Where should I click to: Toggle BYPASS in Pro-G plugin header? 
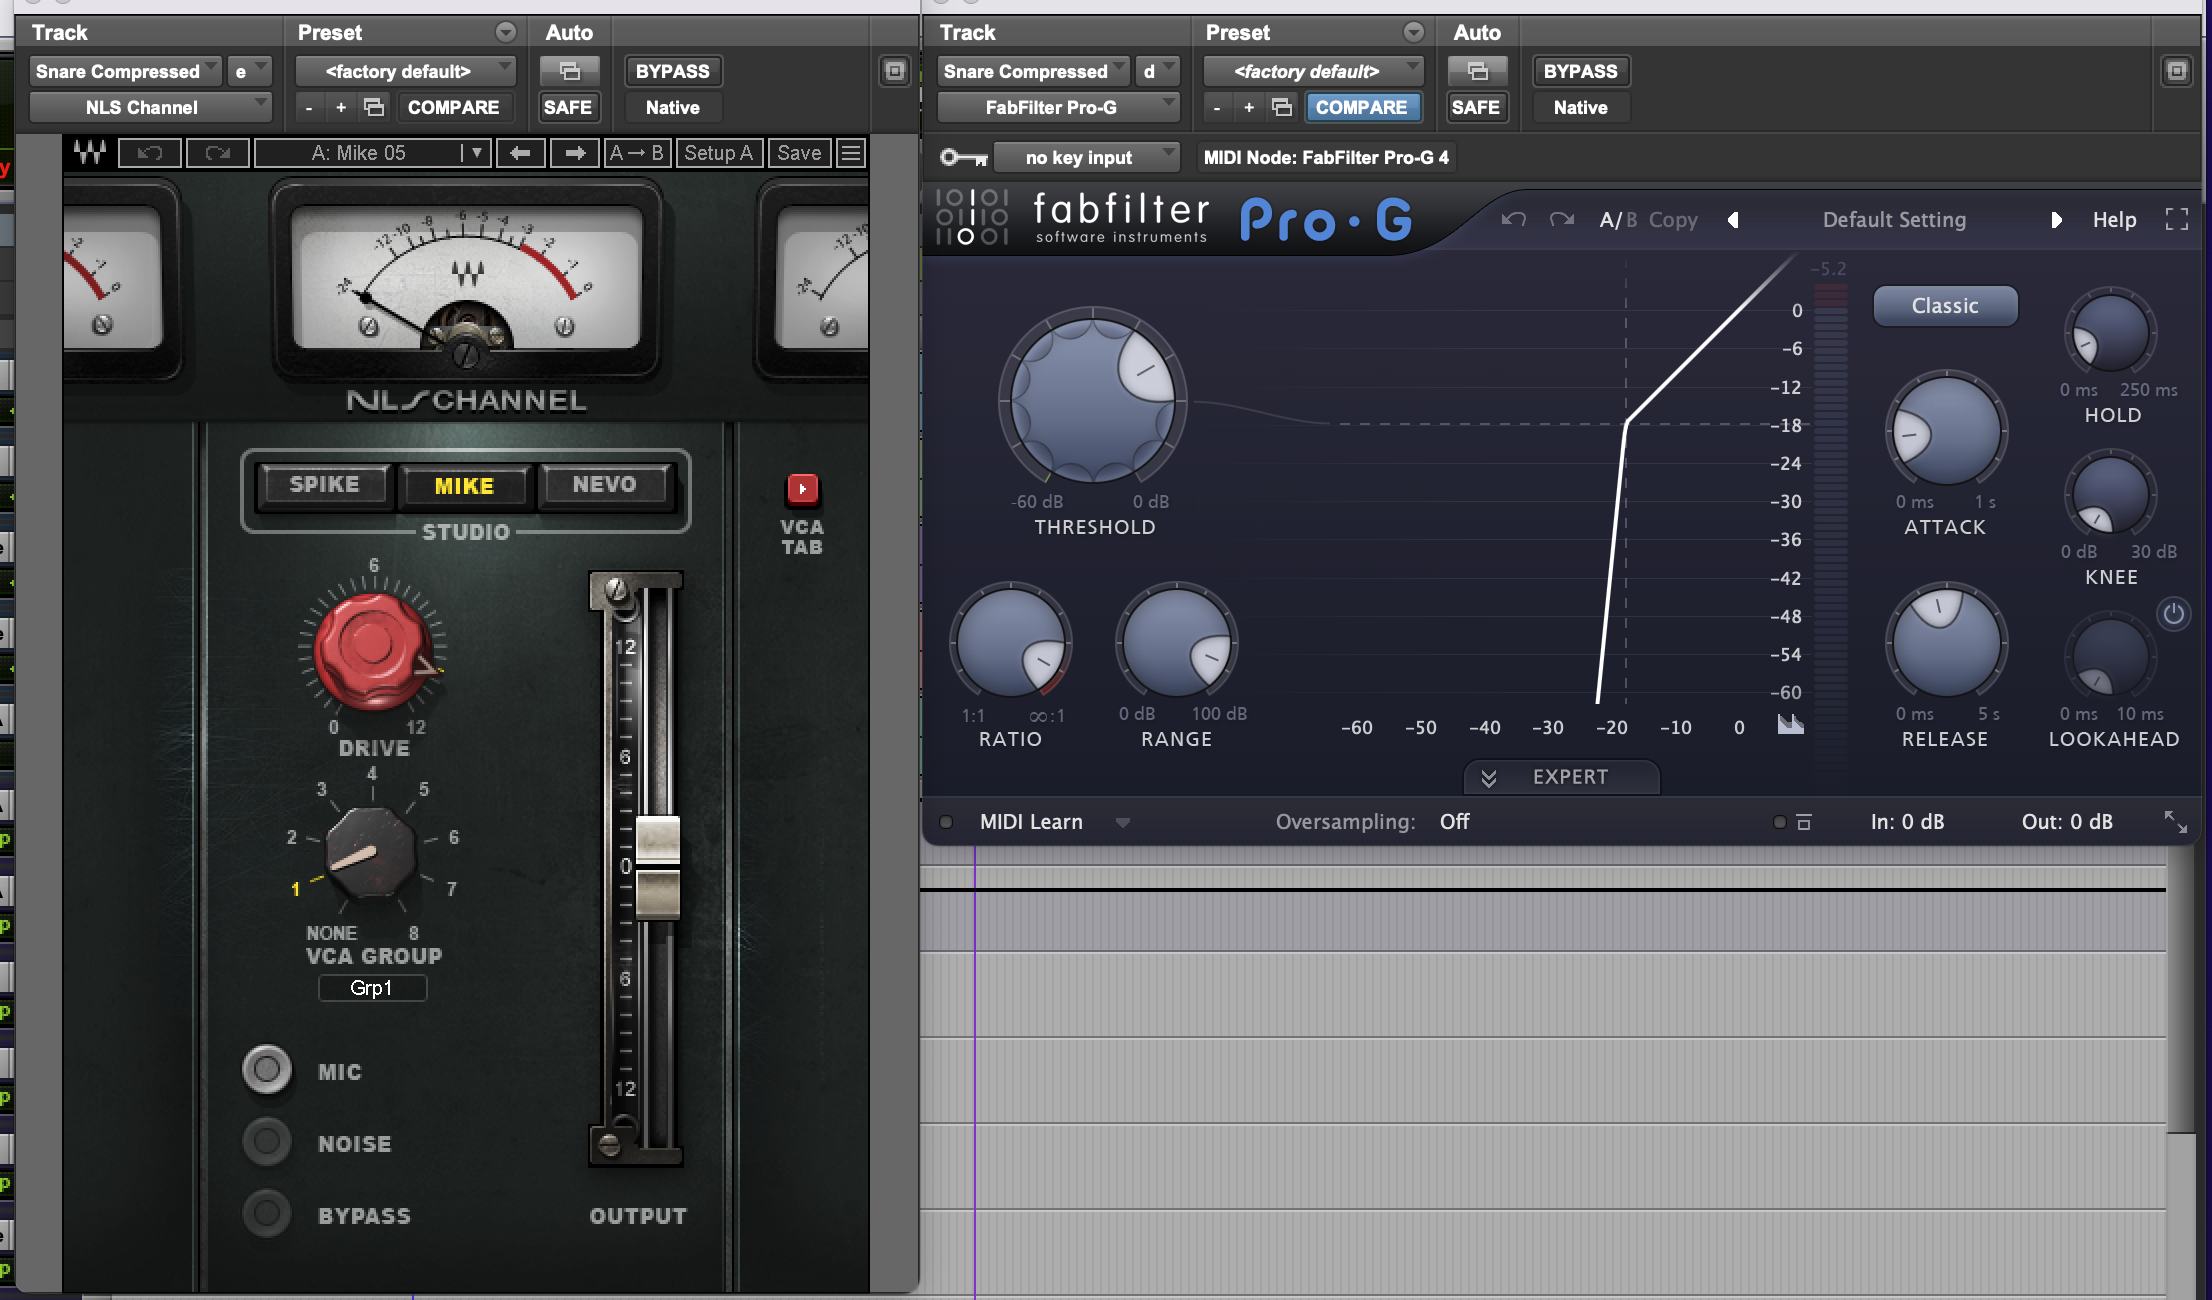click(1581, 71)
